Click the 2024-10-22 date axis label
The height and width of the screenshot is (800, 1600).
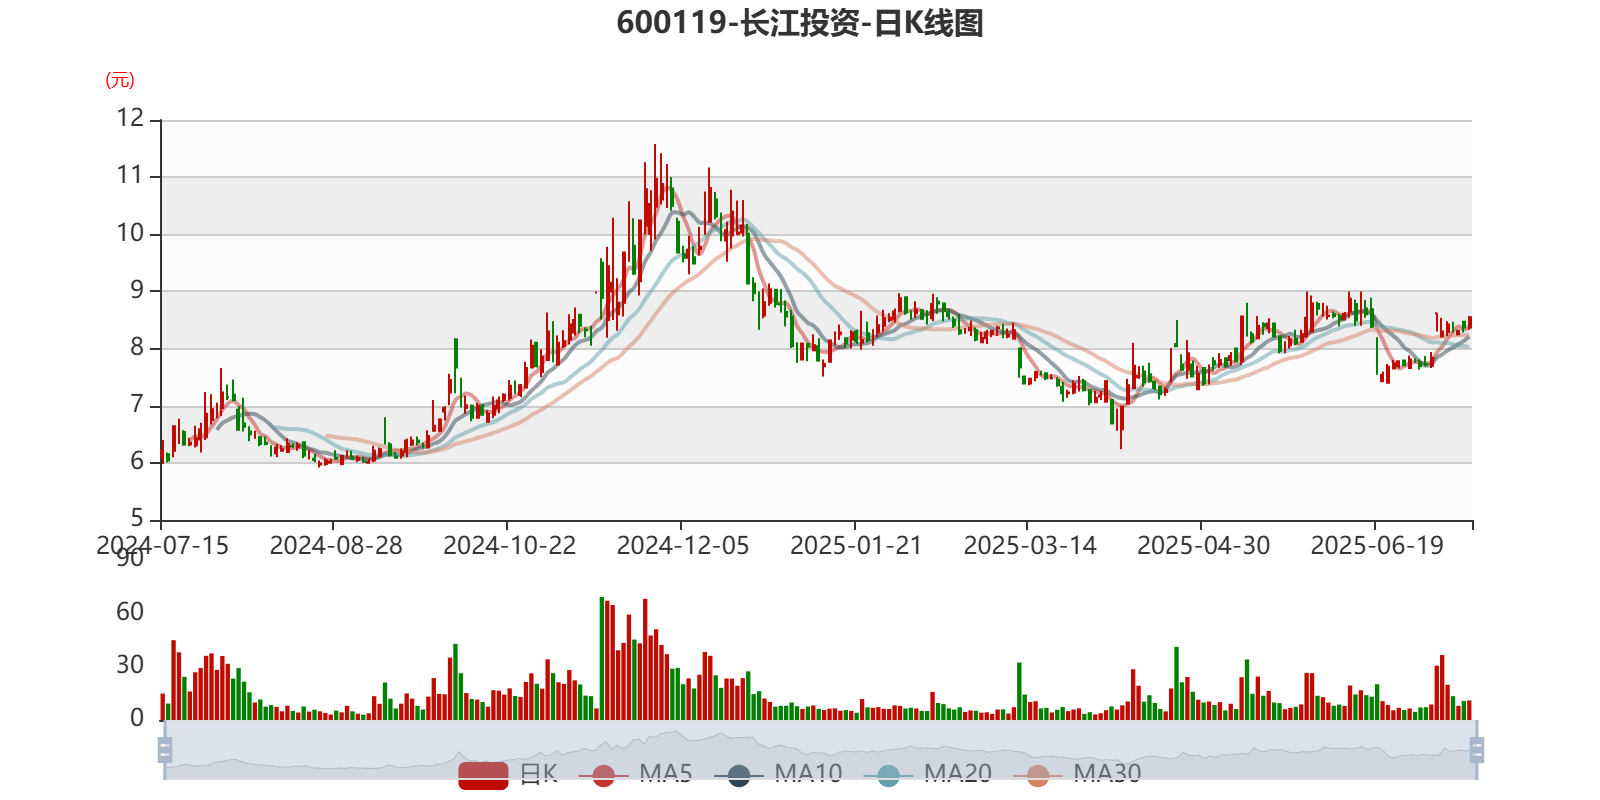(x=510, y=546)
